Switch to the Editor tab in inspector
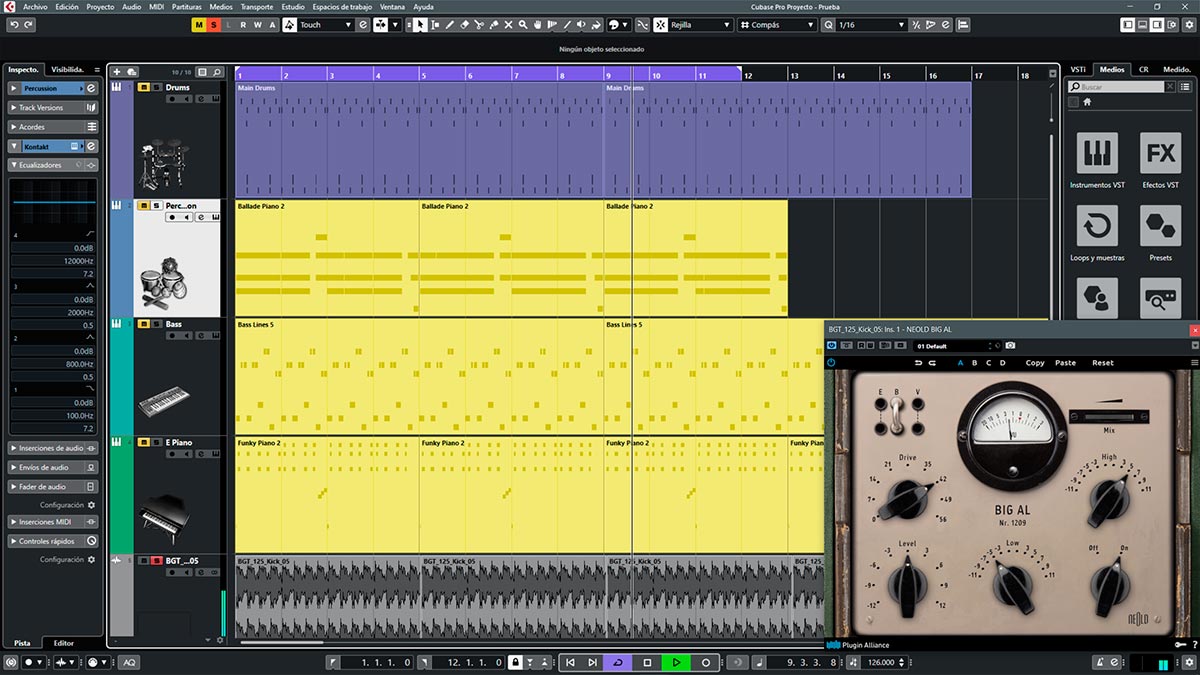Image resolution: width=1200 pixels, height=675 pixels. tap(63, 643)
